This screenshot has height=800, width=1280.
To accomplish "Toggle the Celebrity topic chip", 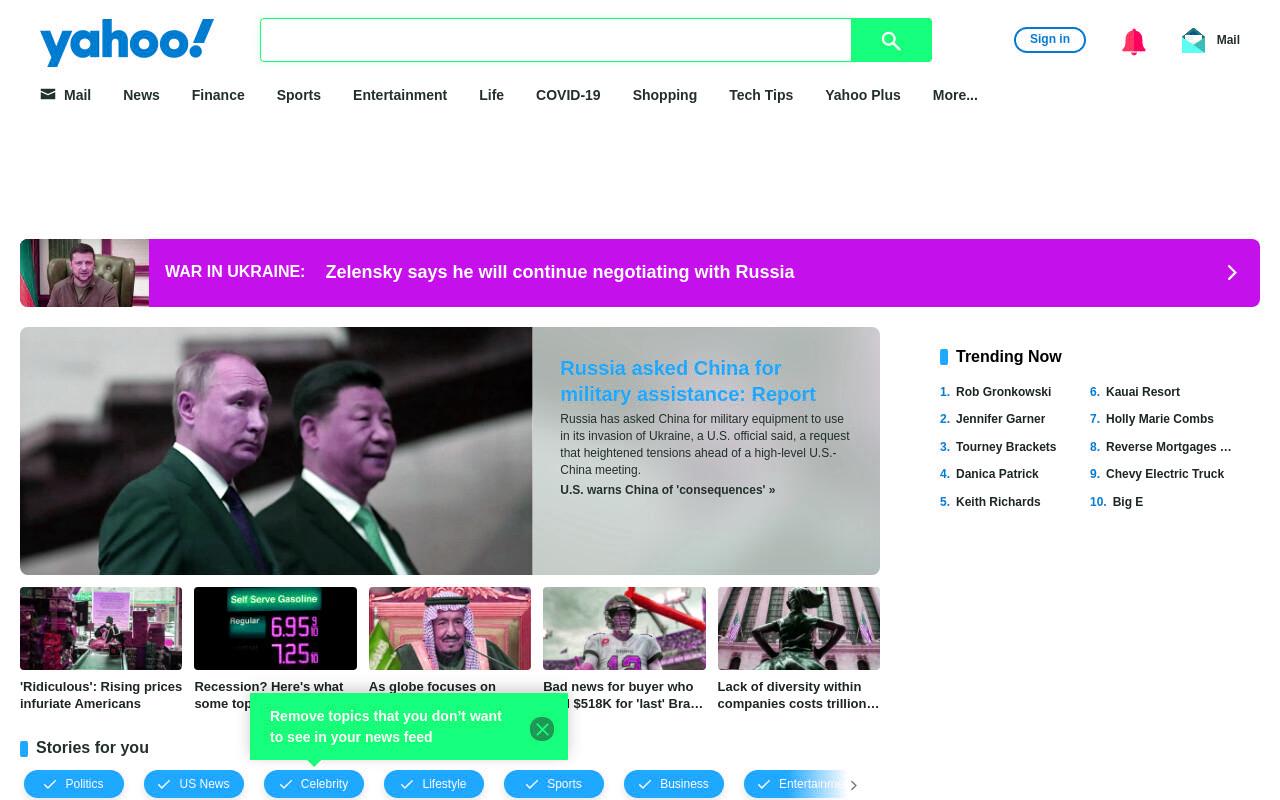I will pyautogui.click(x=314, y=784).
